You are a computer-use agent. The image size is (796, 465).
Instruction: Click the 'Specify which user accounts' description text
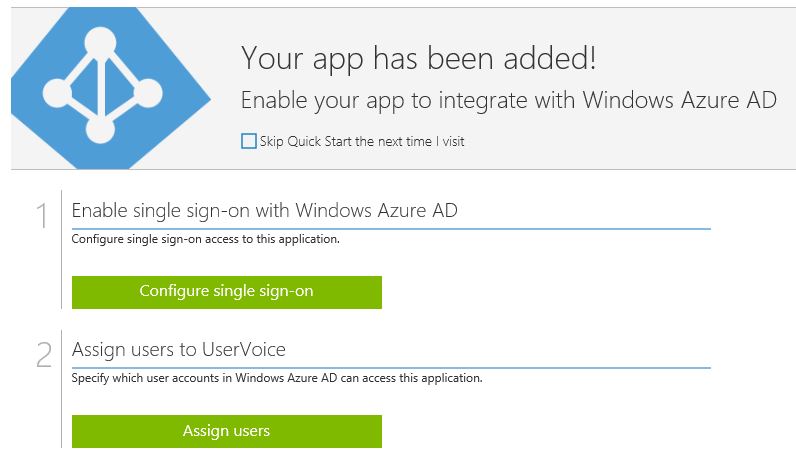(277, 378)
